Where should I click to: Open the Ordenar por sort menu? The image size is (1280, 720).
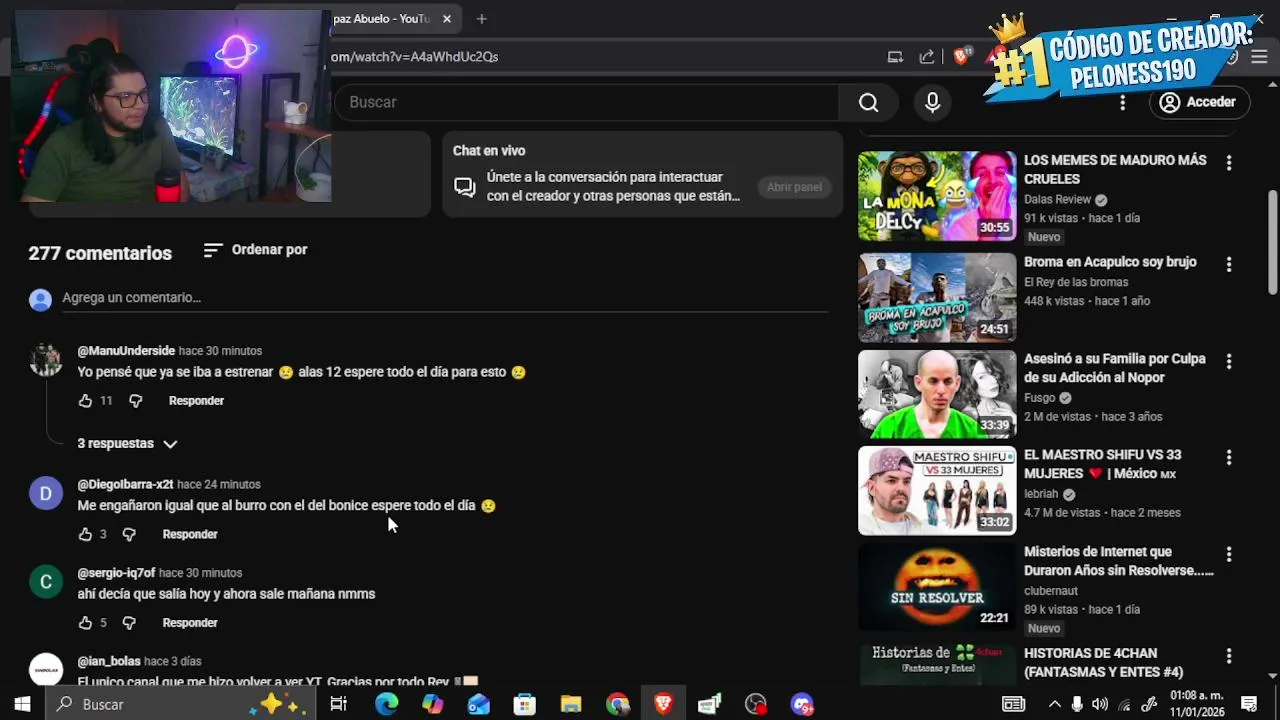(x=255, y=250)
